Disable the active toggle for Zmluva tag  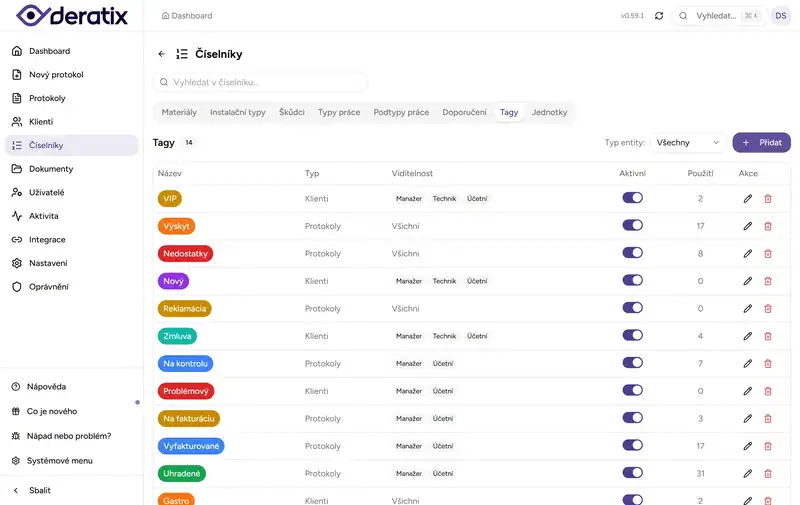[632, 336]
